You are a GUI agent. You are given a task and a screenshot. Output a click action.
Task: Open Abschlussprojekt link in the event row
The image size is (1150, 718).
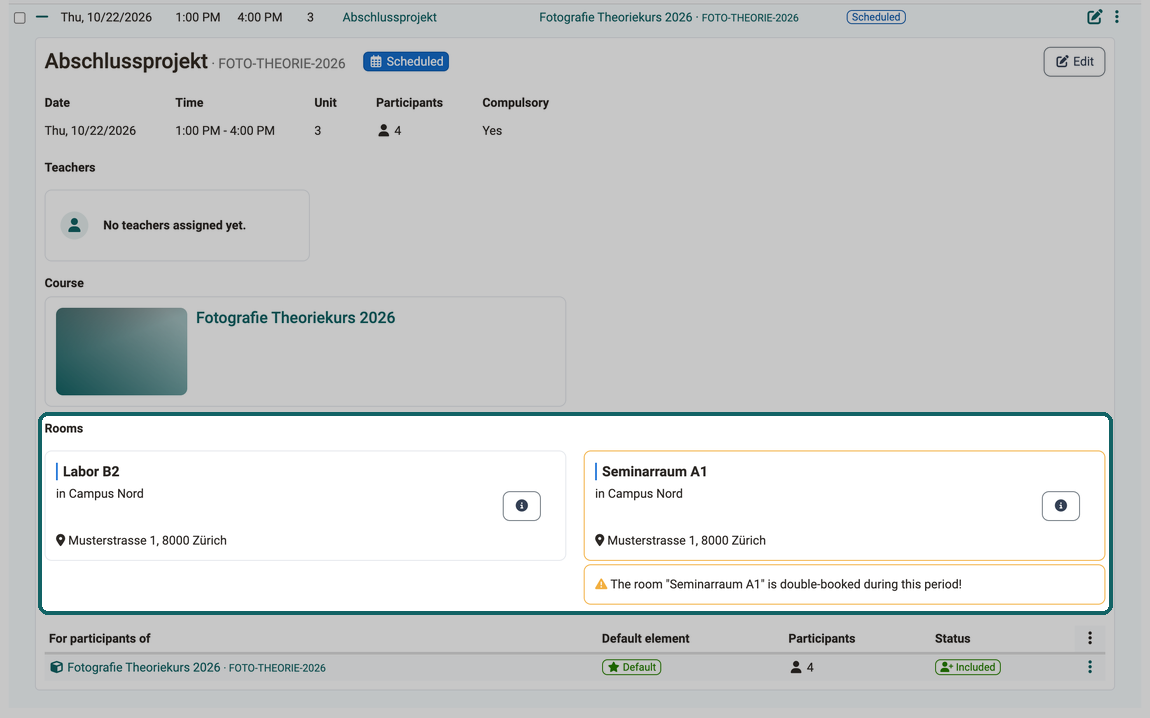tap(389, 17)
